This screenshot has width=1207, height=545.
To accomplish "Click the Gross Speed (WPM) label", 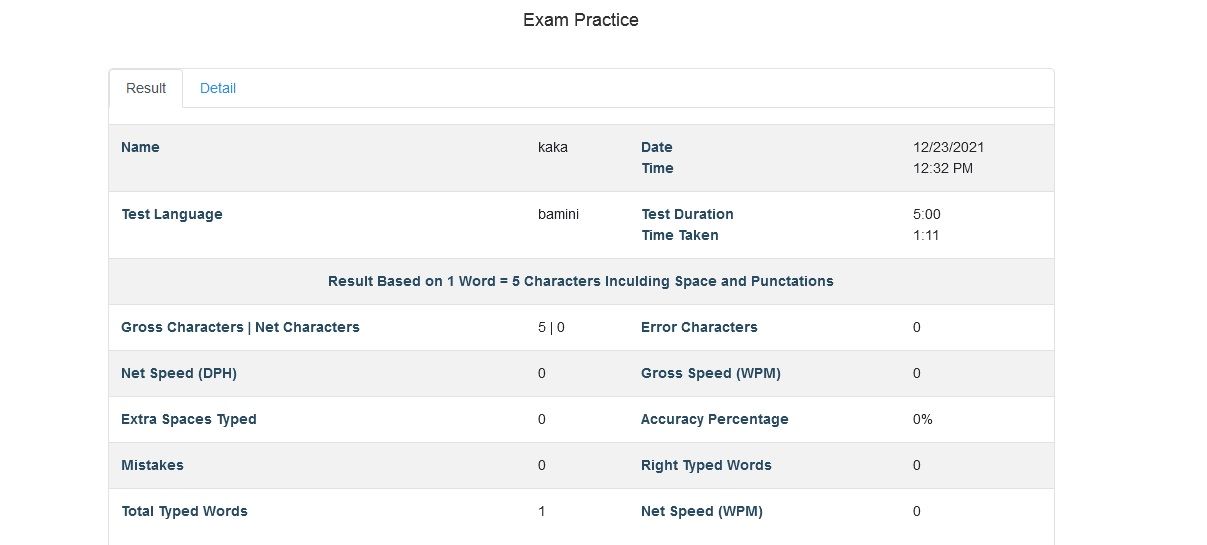I will point(710,373).
